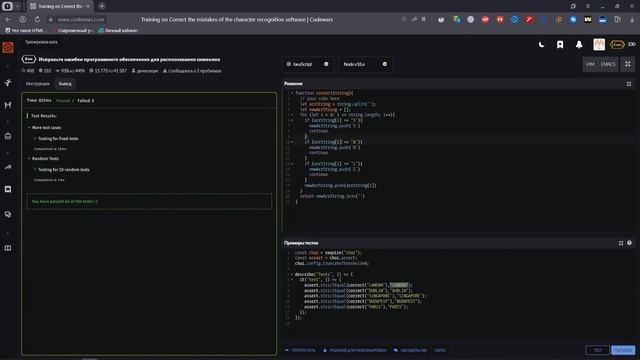Open the Личный кабинет bookmark

(118, 31)
